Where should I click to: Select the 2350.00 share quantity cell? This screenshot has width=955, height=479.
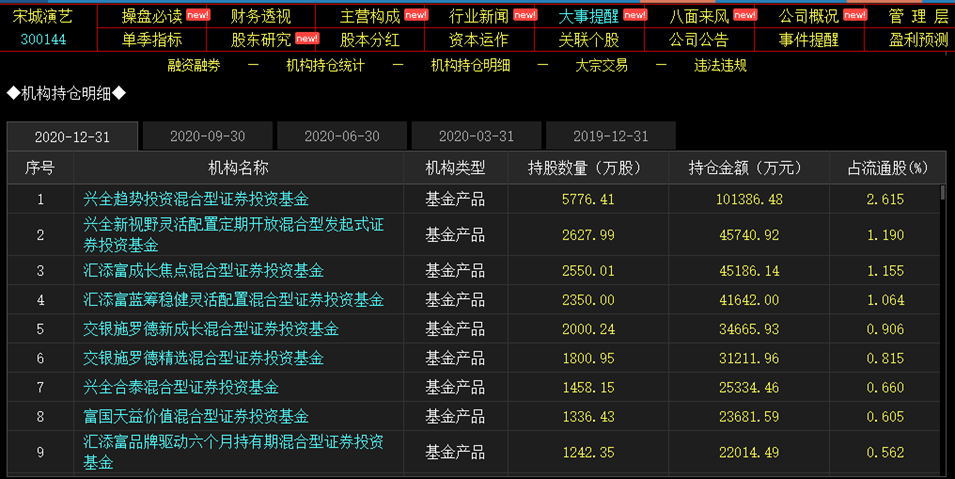pyautogui.click(x=588, y=300)
